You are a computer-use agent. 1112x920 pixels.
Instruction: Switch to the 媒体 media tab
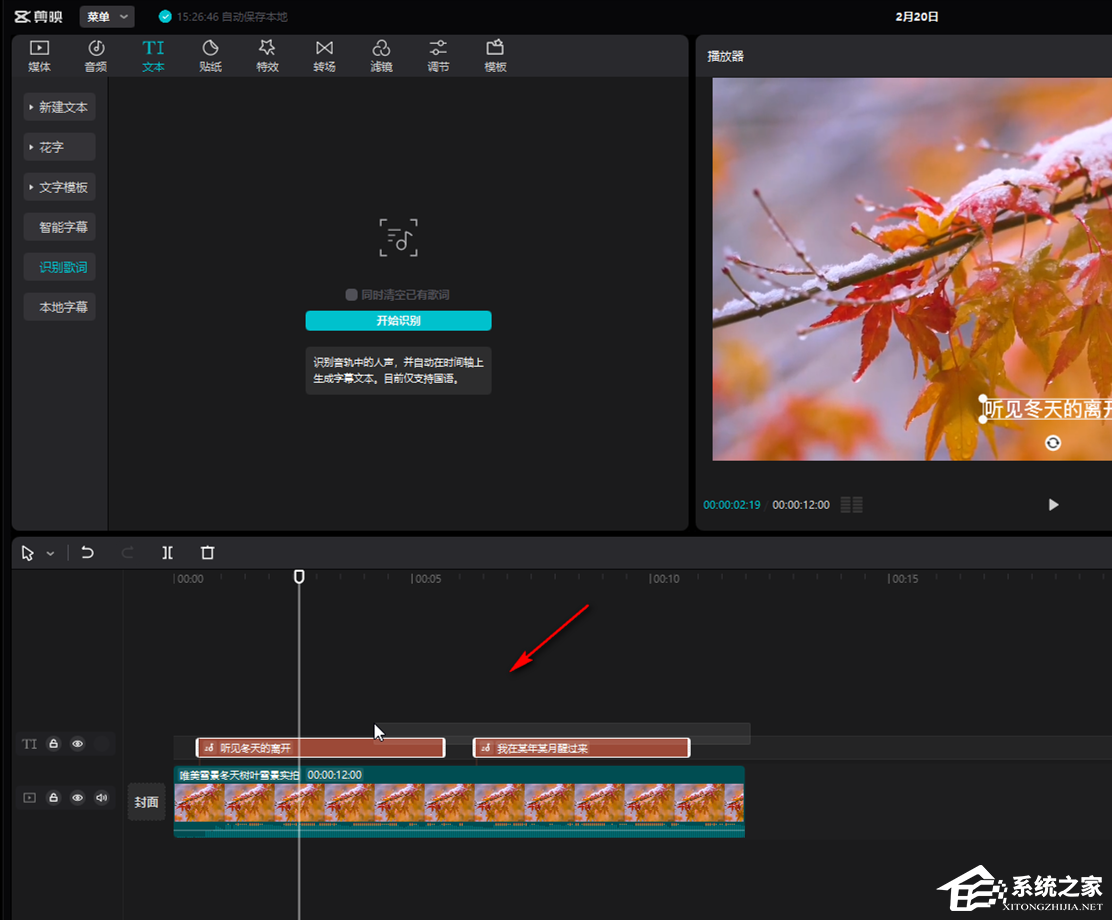(39, 56)
